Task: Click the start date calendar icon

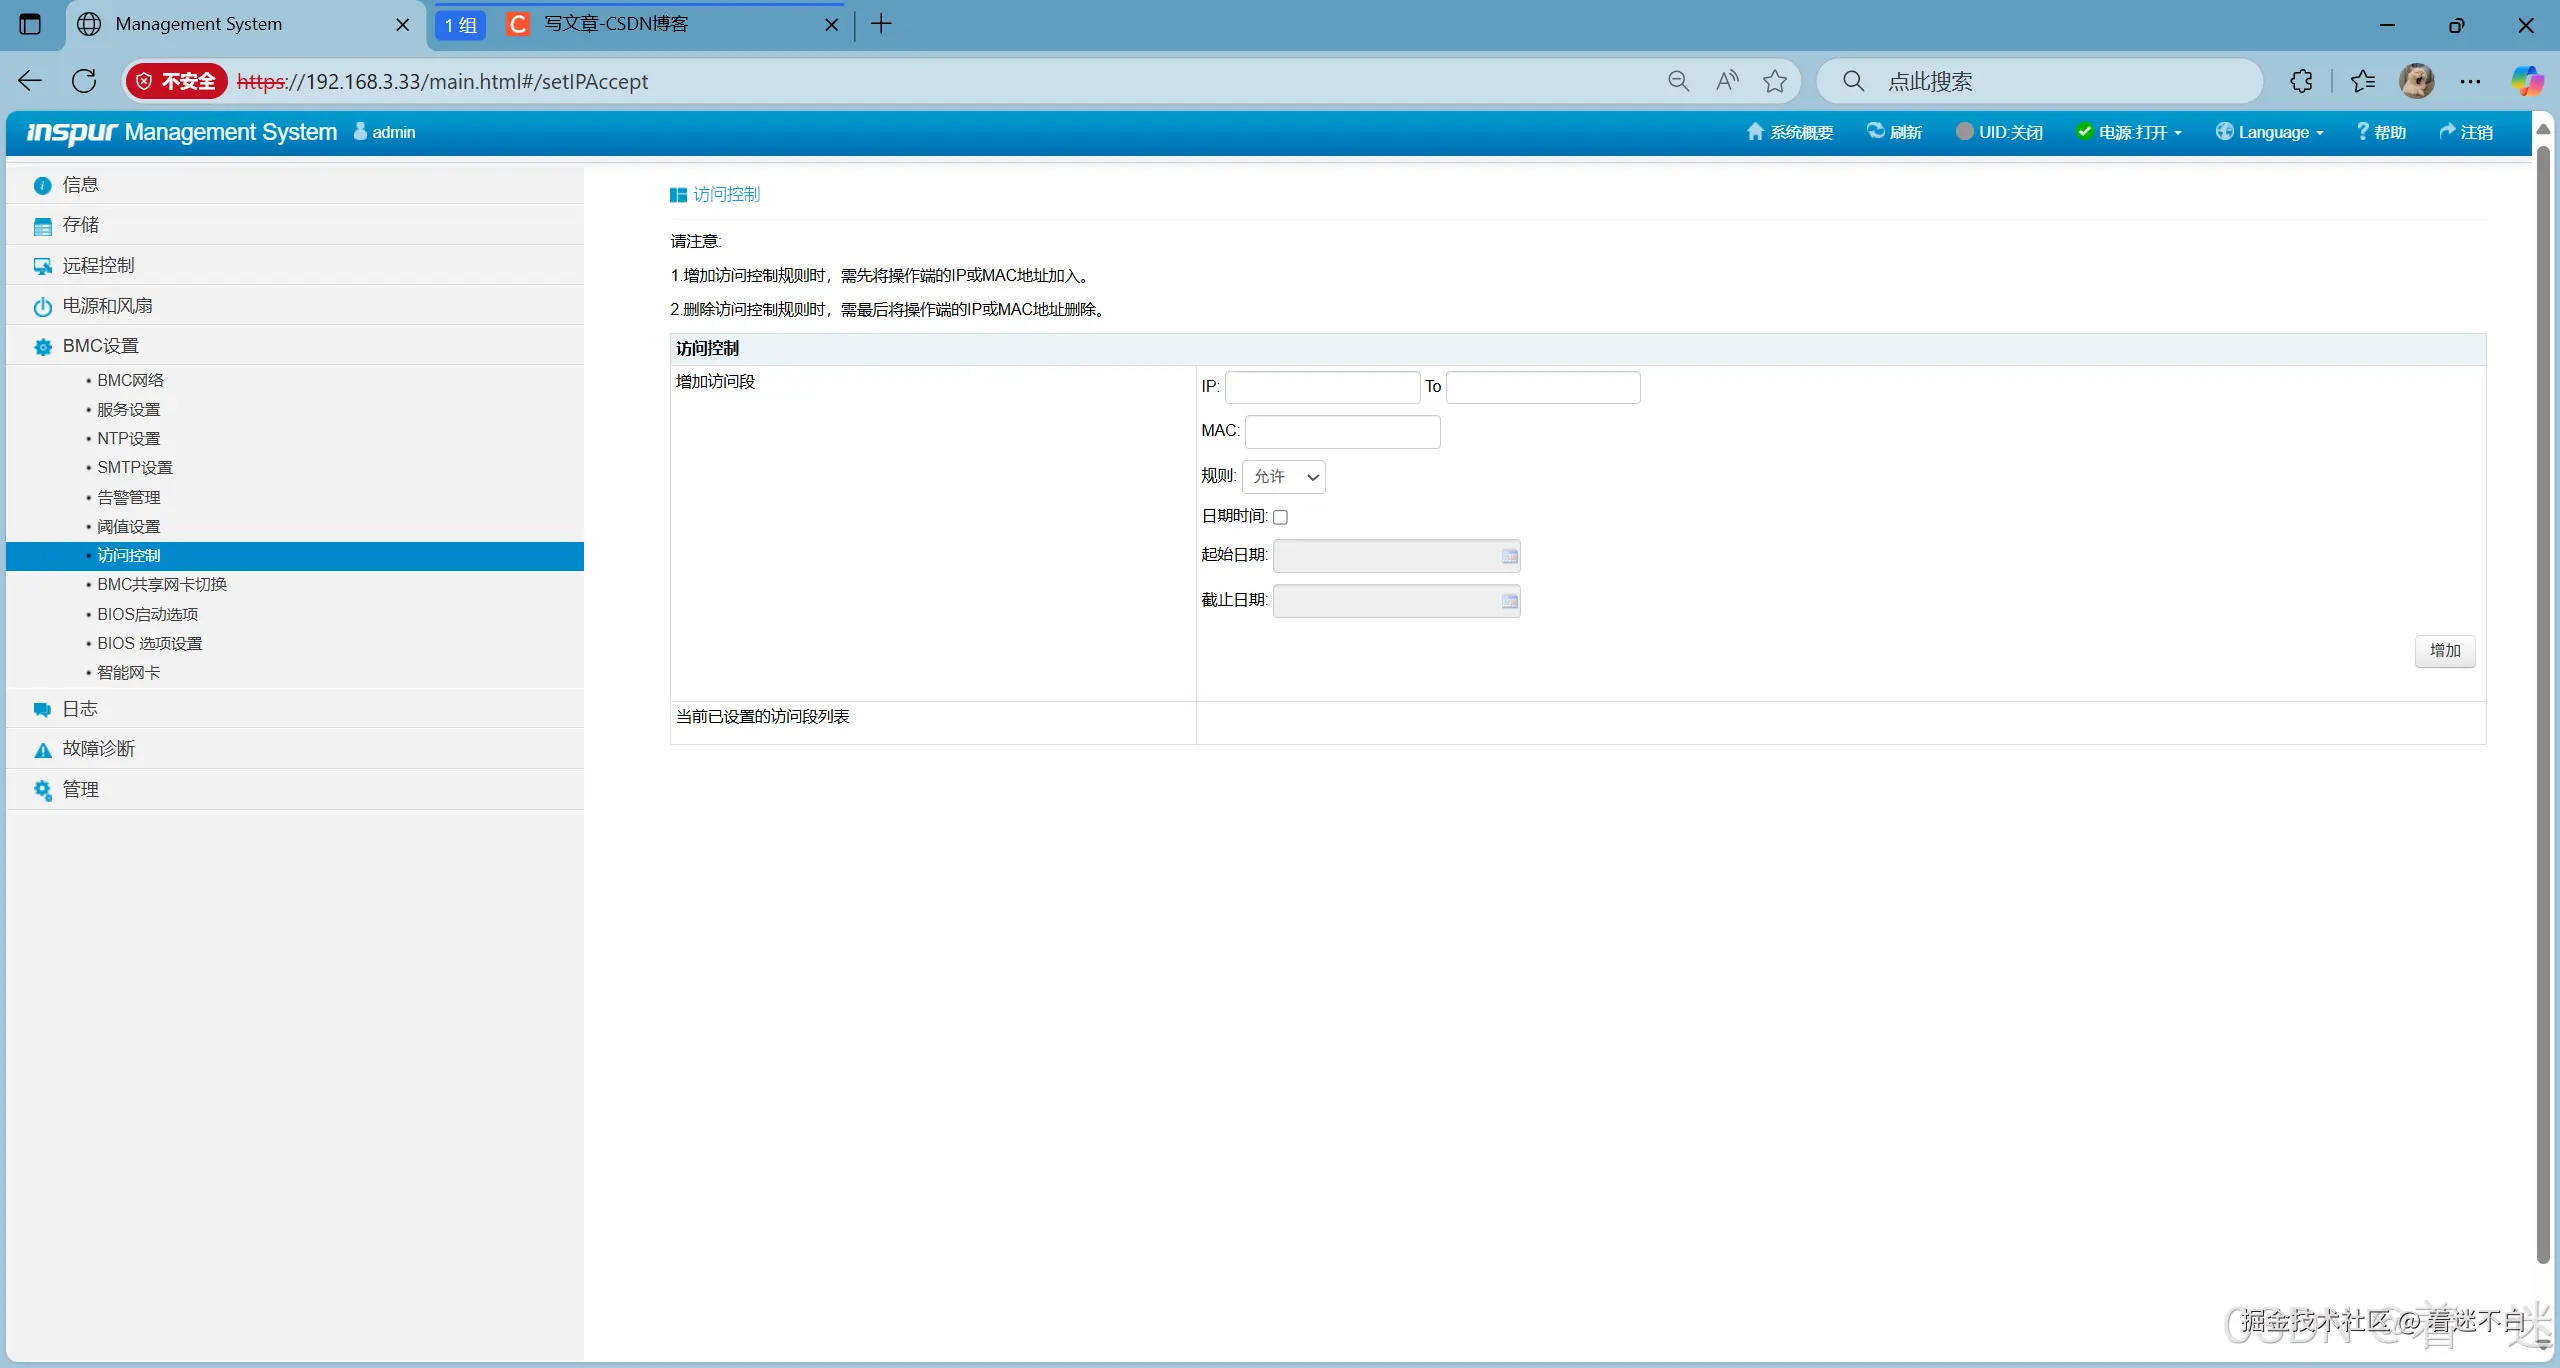Action: (x=1509, y=556)
